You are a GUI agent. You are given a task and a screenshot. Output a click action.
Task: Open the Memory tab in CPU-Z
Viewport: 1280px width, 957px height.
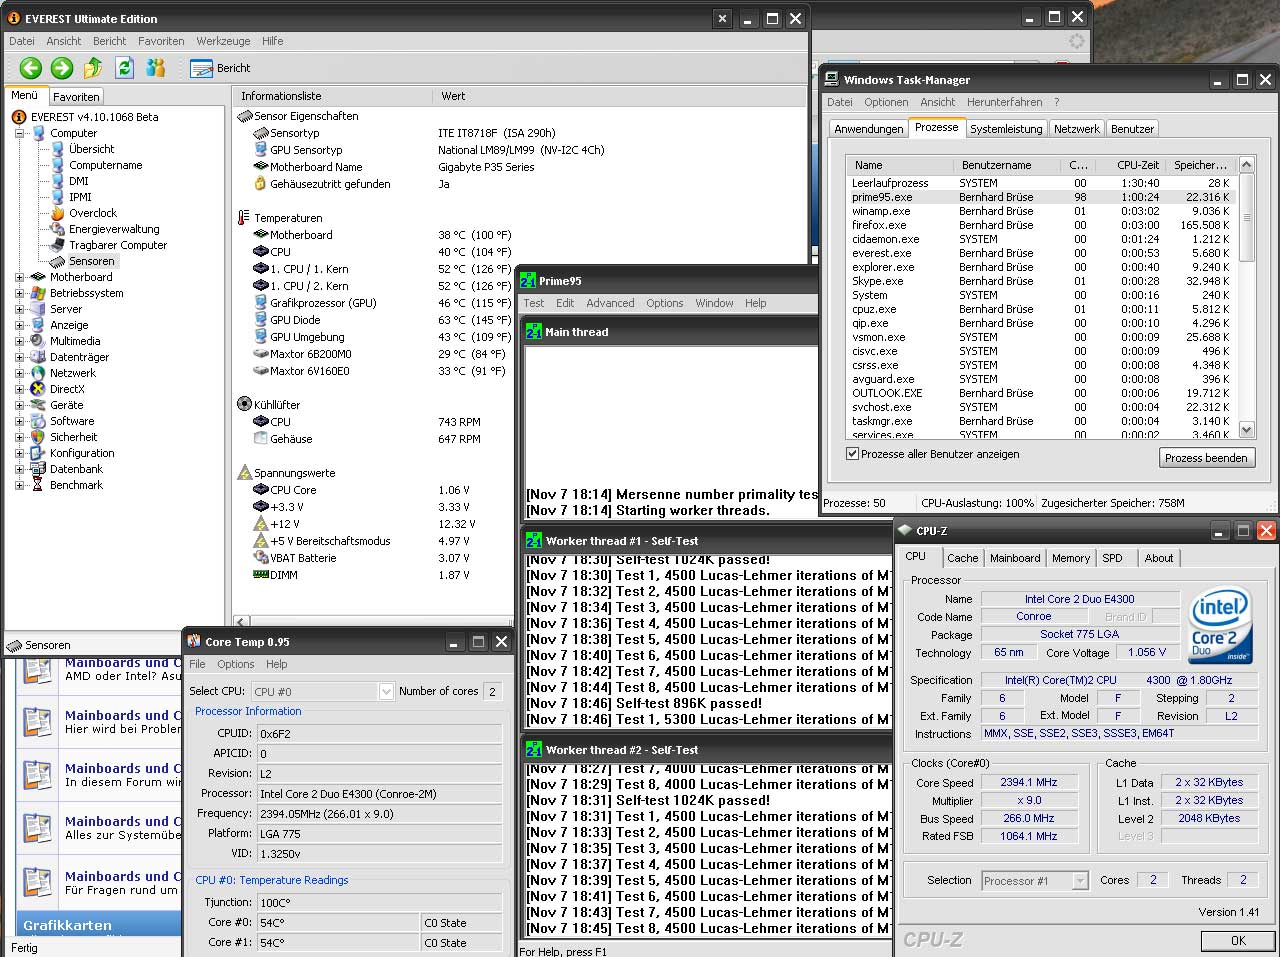pos(1070,558)
